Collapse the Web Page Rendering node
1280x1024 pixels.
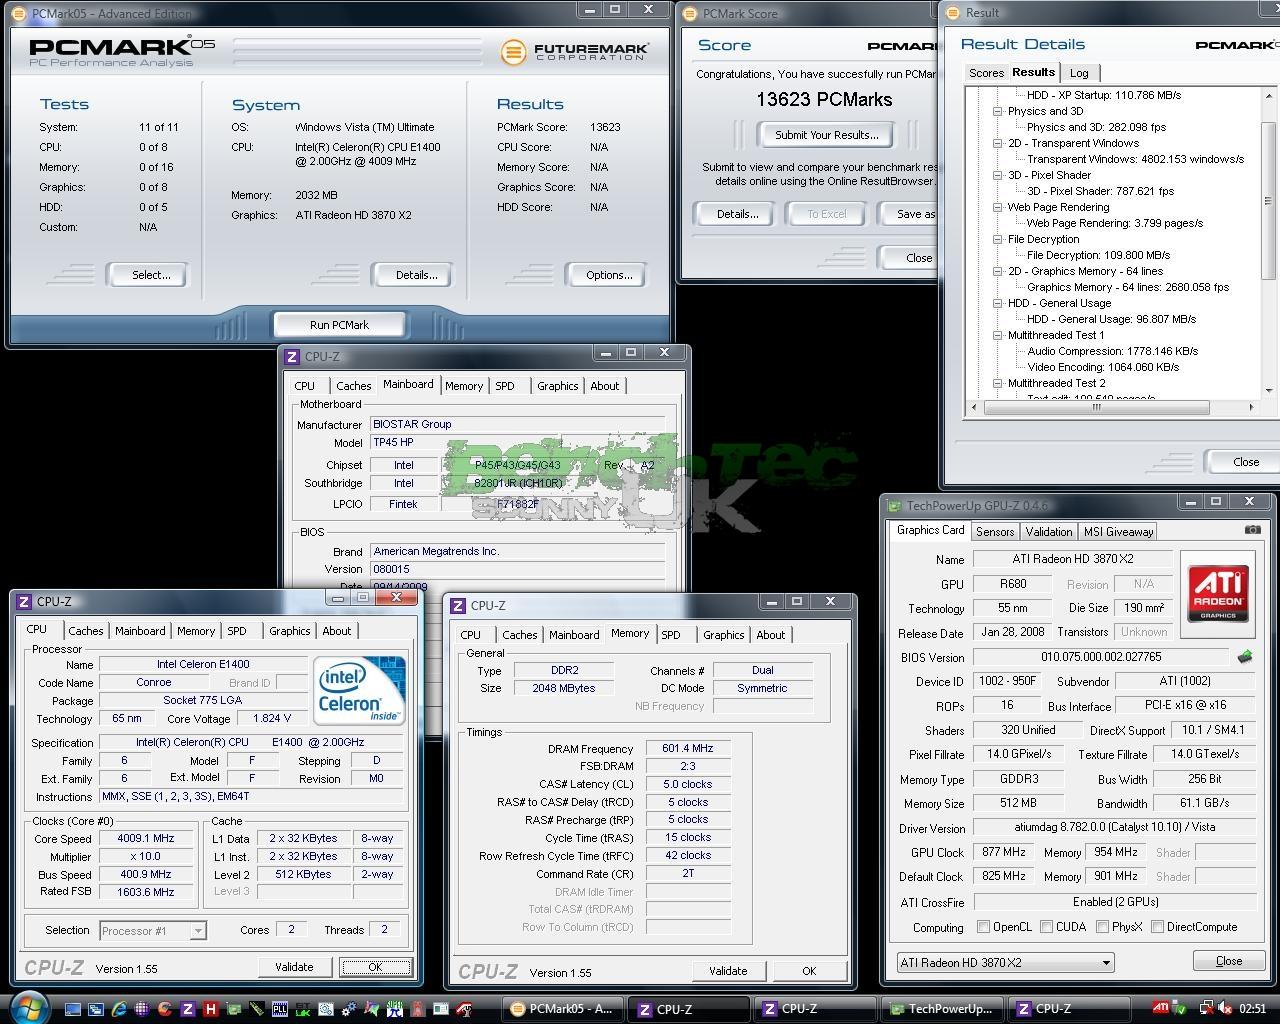click(998, 207)
